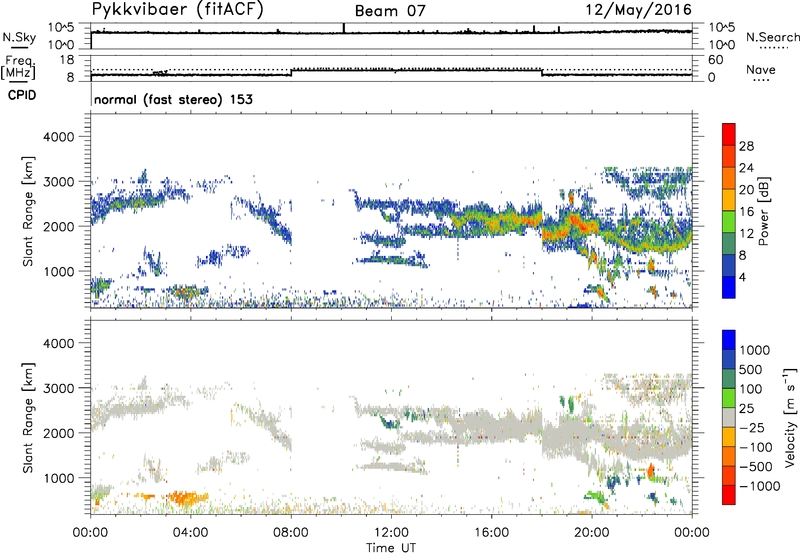
Task: Click the frequency step-up at 08:00
Action: pos(291,72)
